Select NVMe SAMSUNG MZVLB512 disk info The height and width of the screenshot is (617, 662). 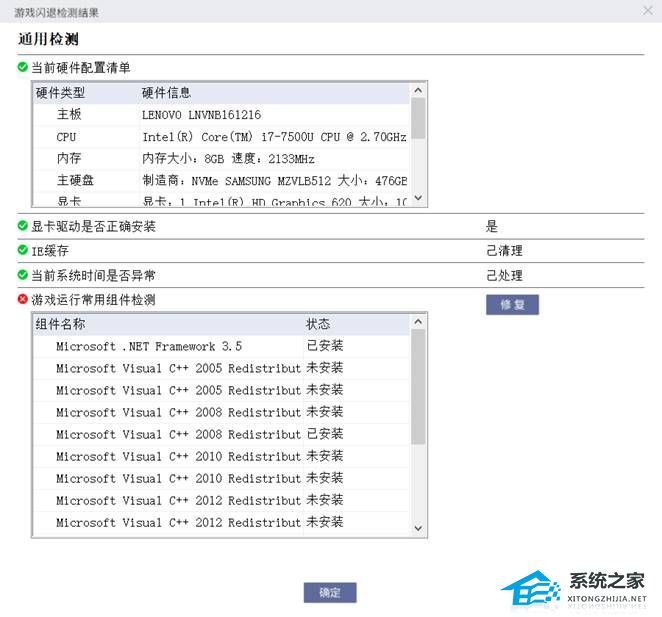(274, 181)
